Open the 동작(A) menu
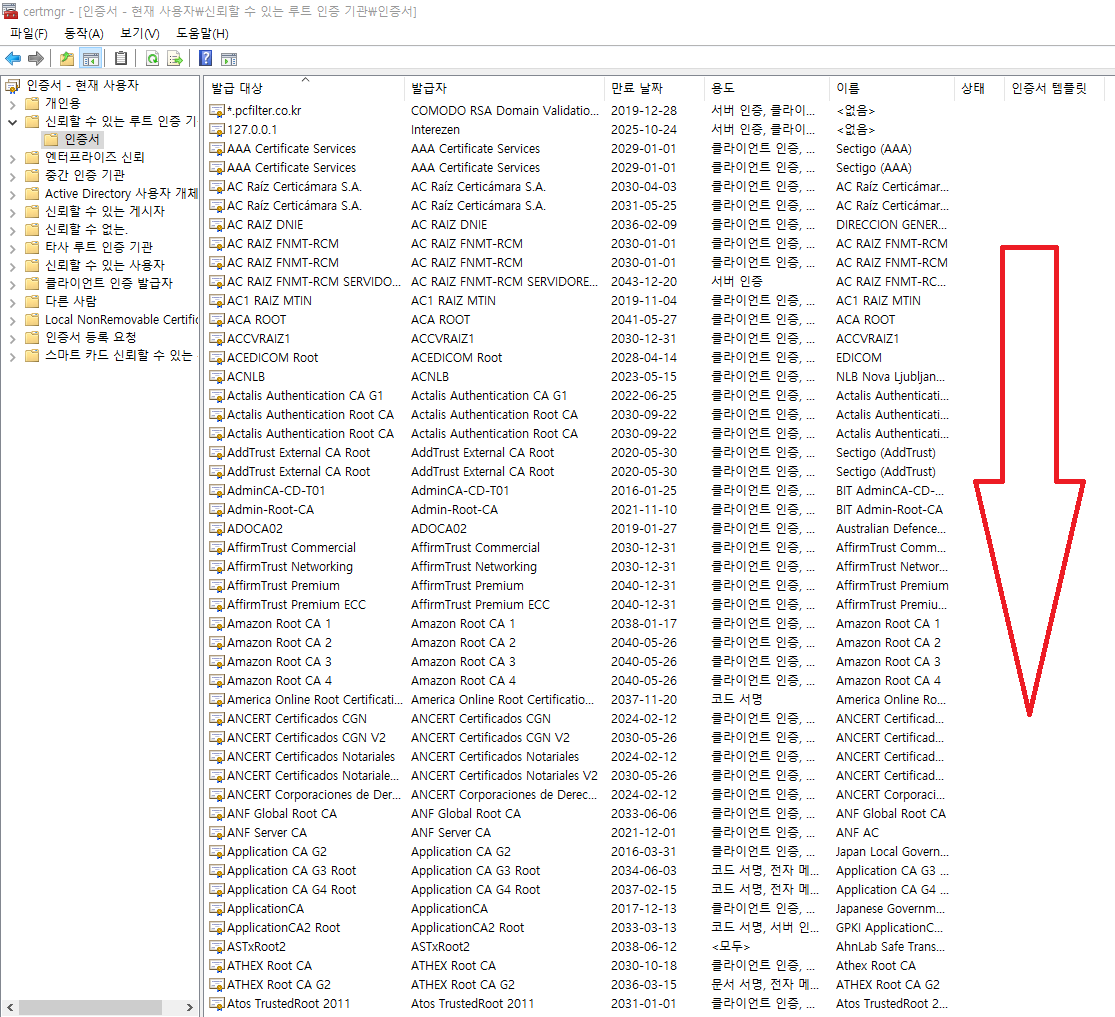1115x1017 pixels. pyautogui.click(x=84, y=33)
